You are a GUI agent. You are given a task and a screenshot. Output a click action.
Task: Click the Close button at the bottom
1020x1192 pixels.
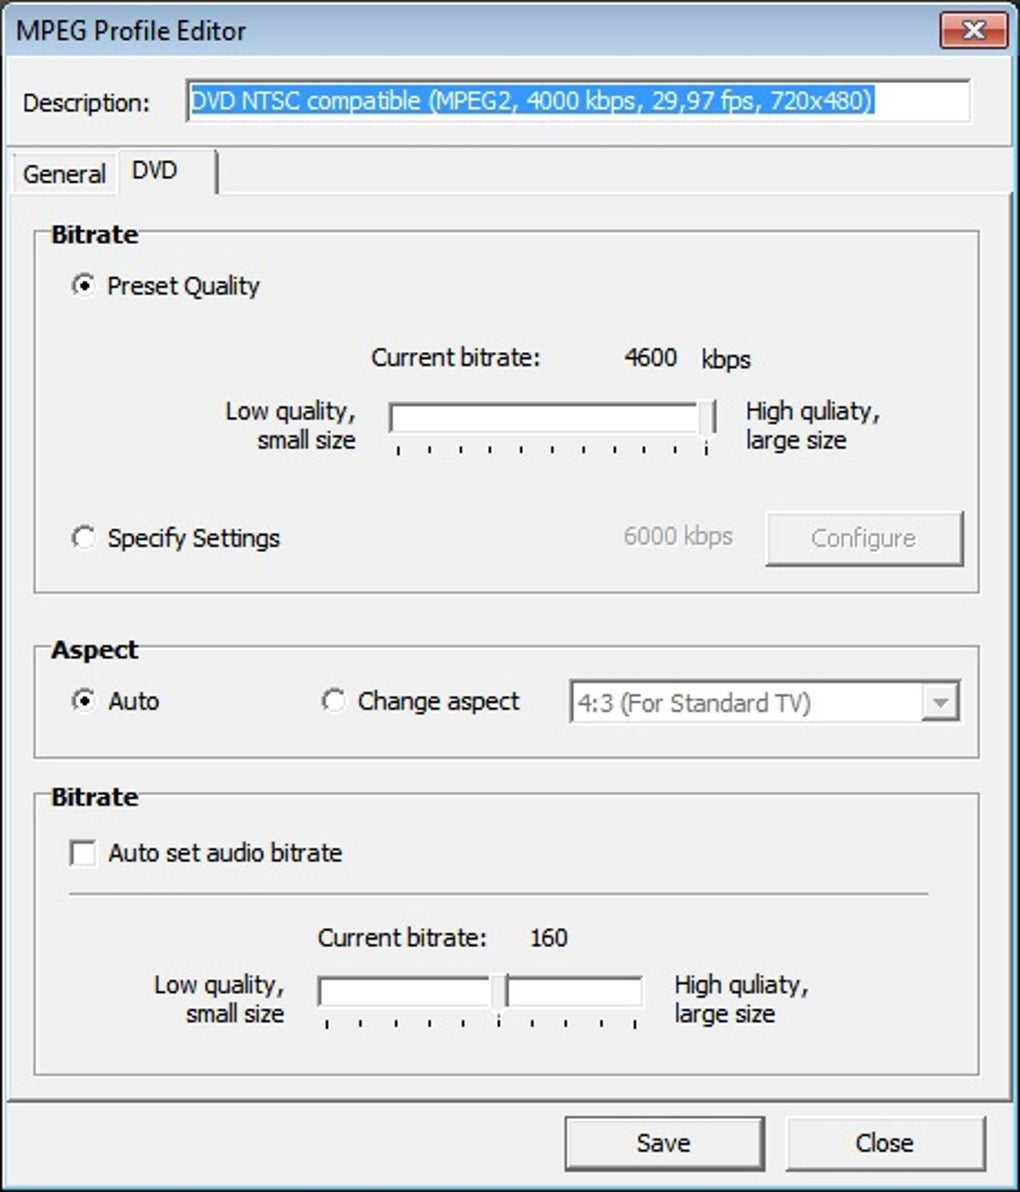coord(884,1143)
